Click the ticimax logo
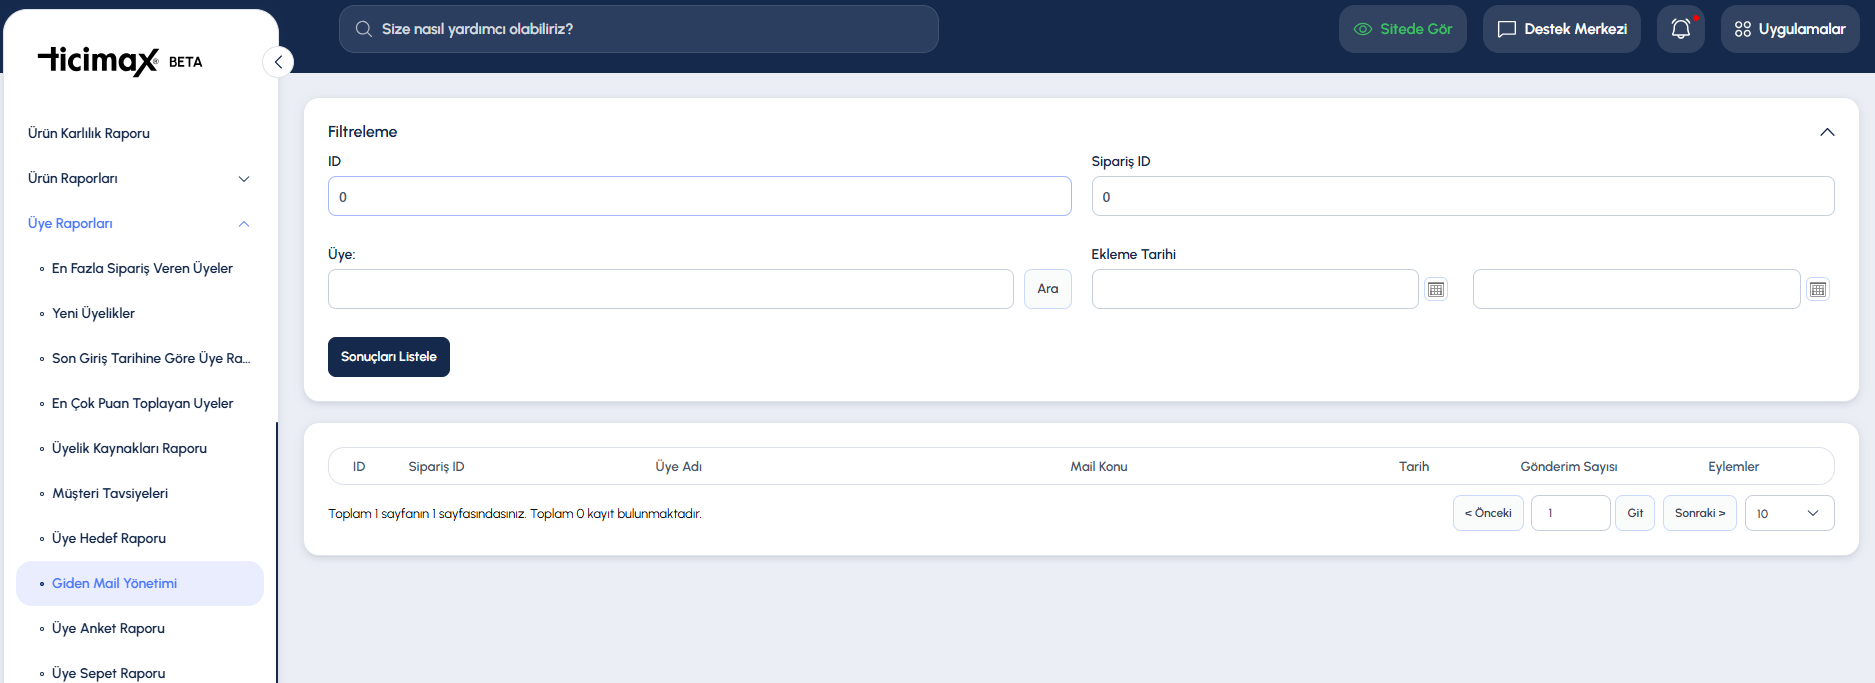Viewport: 1875px width, 683px height. 98,61
